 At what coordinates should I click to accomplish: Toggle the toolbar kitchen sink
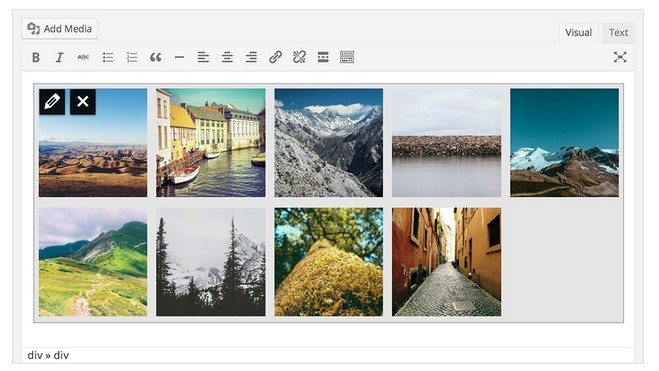click(x=347, y=57)
